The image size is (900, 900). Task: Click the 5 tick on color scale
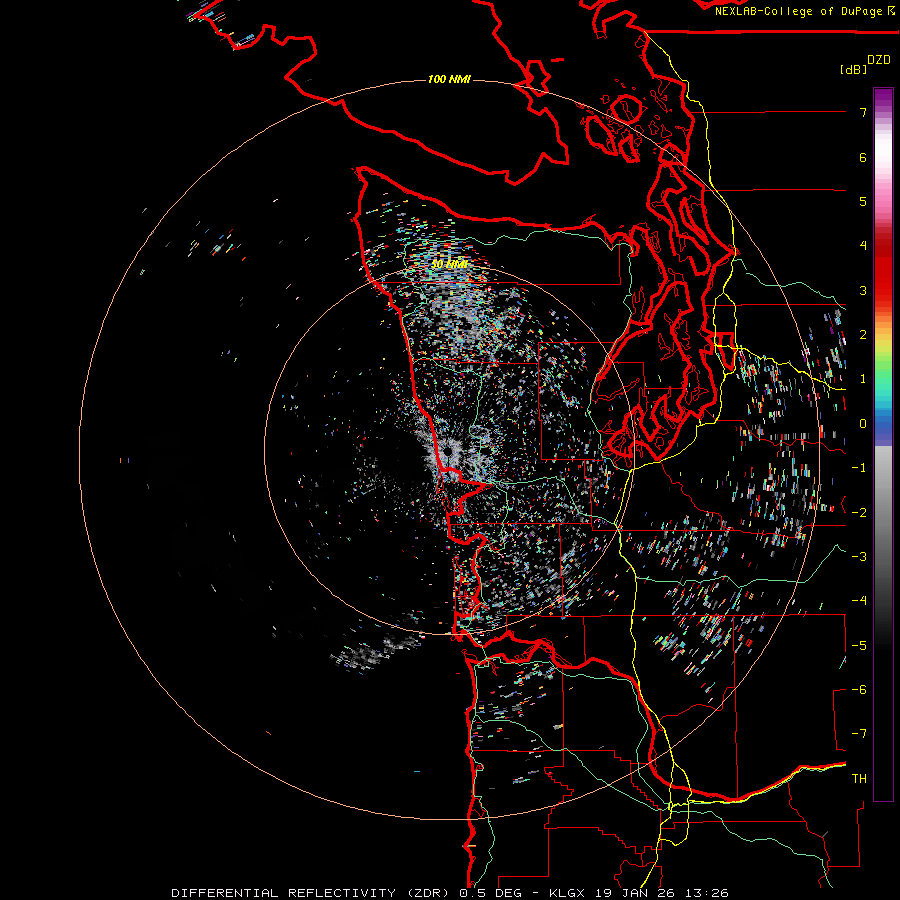click(x=863, y=201)
